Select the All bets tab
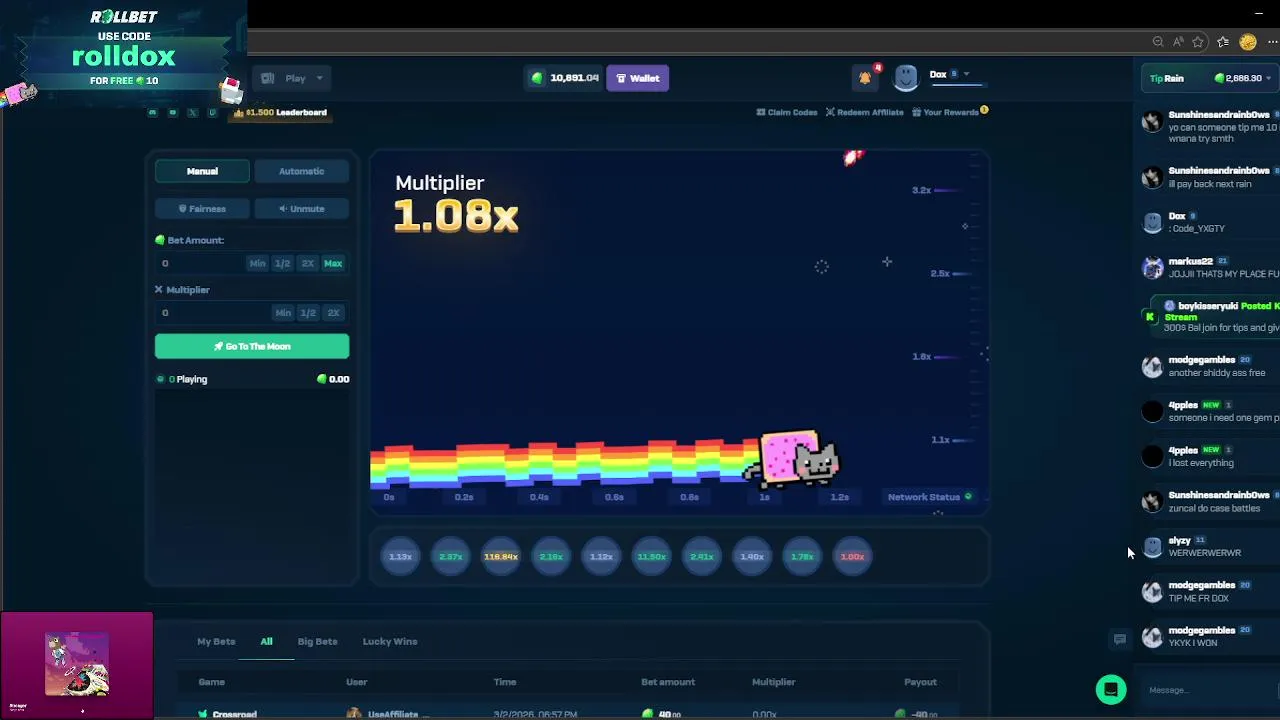1280x720 pixels. pos(266,641)
